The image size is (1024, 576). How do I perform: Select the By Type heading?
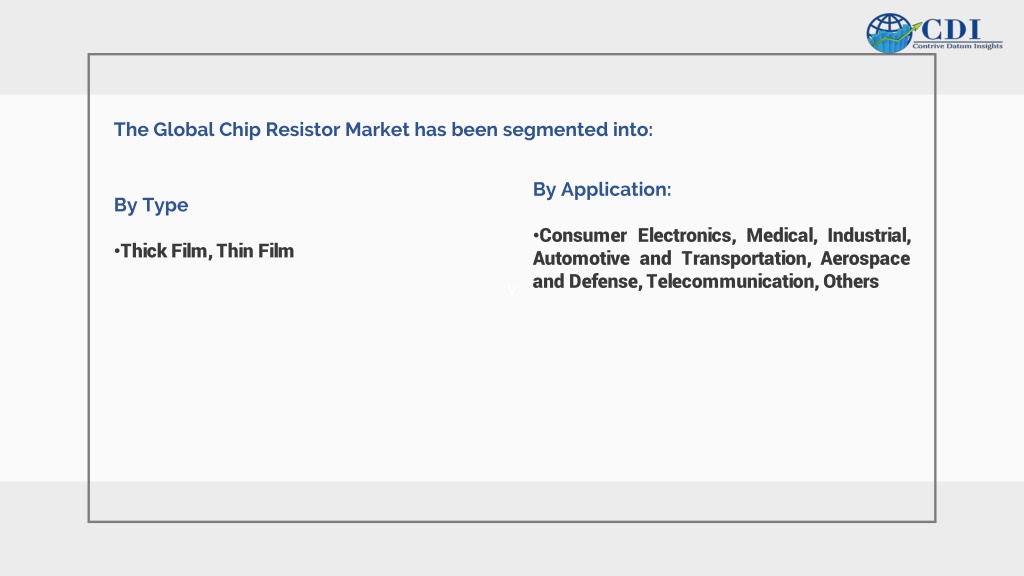(151, 205)
